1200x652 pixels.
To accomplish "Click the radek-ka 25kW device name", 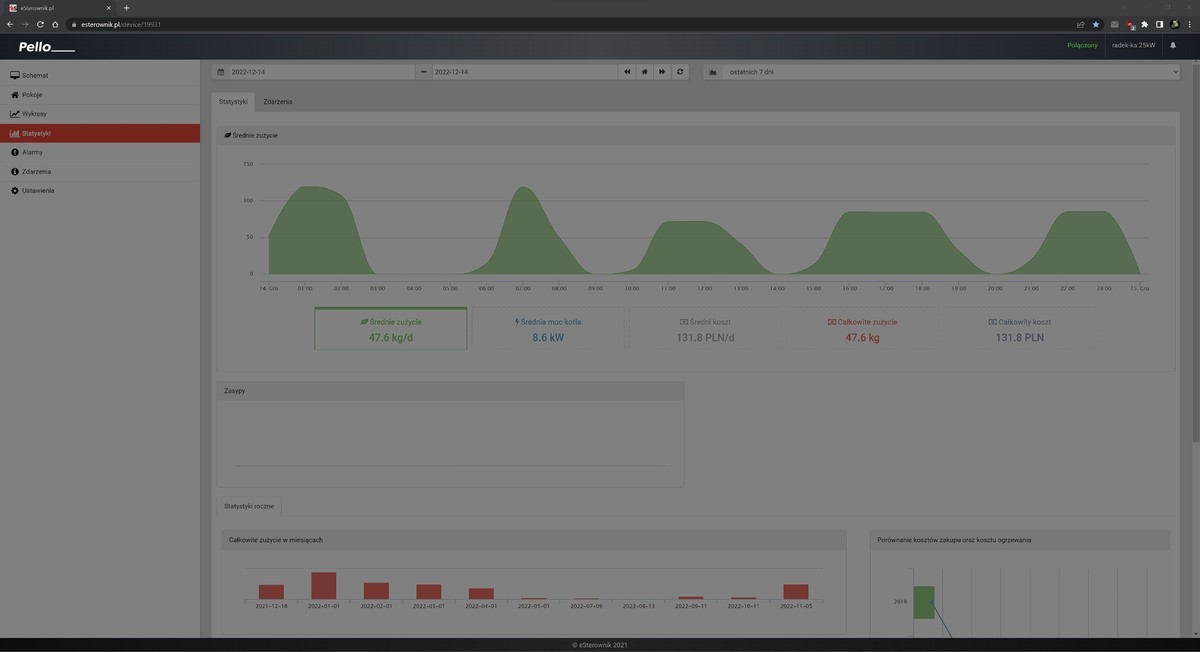I will coord(1133,45).
